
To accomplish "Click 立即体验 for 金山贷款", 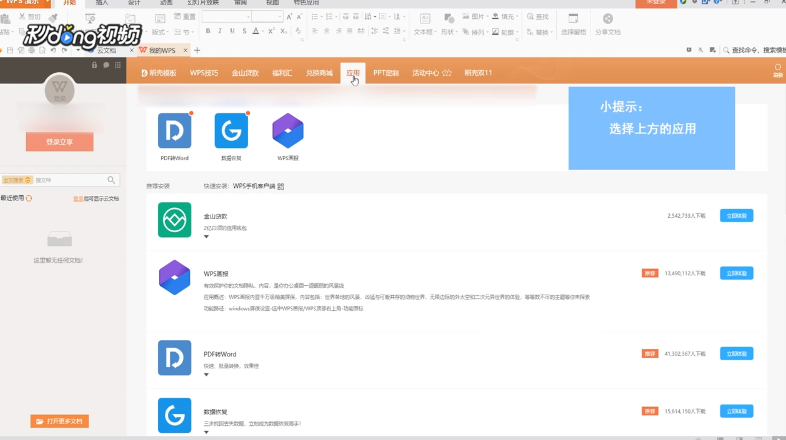I will [x=736, y=215].
